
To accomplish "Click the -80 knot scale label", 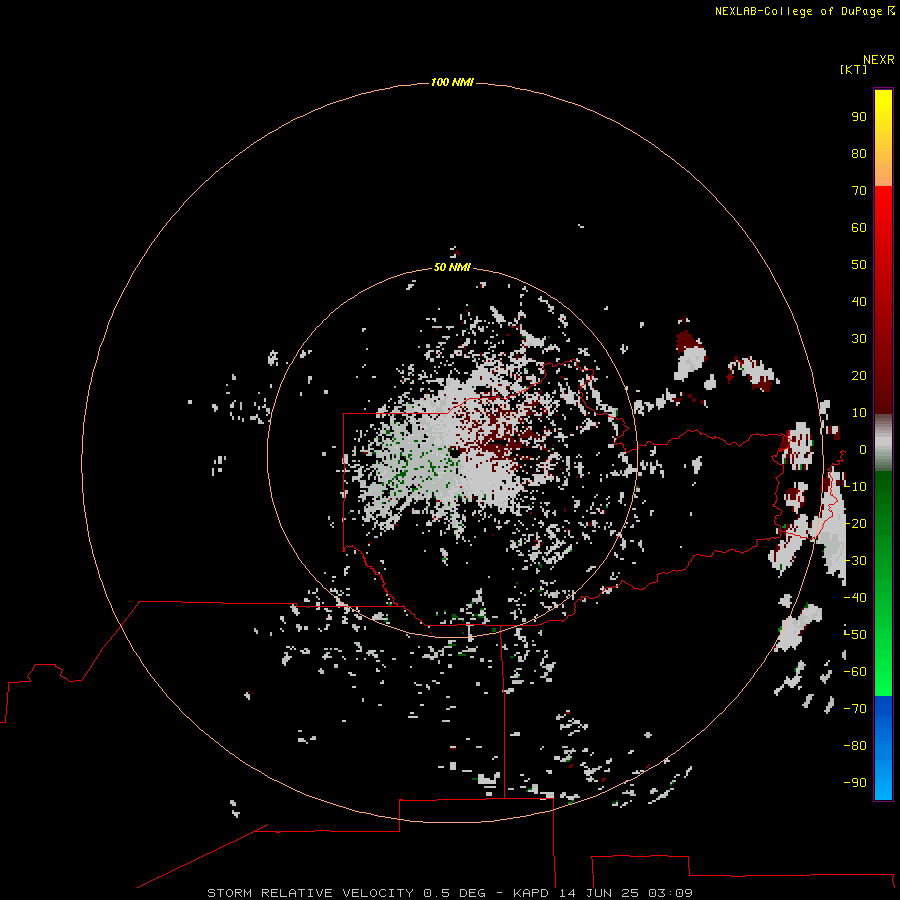I will pos(855,746).
